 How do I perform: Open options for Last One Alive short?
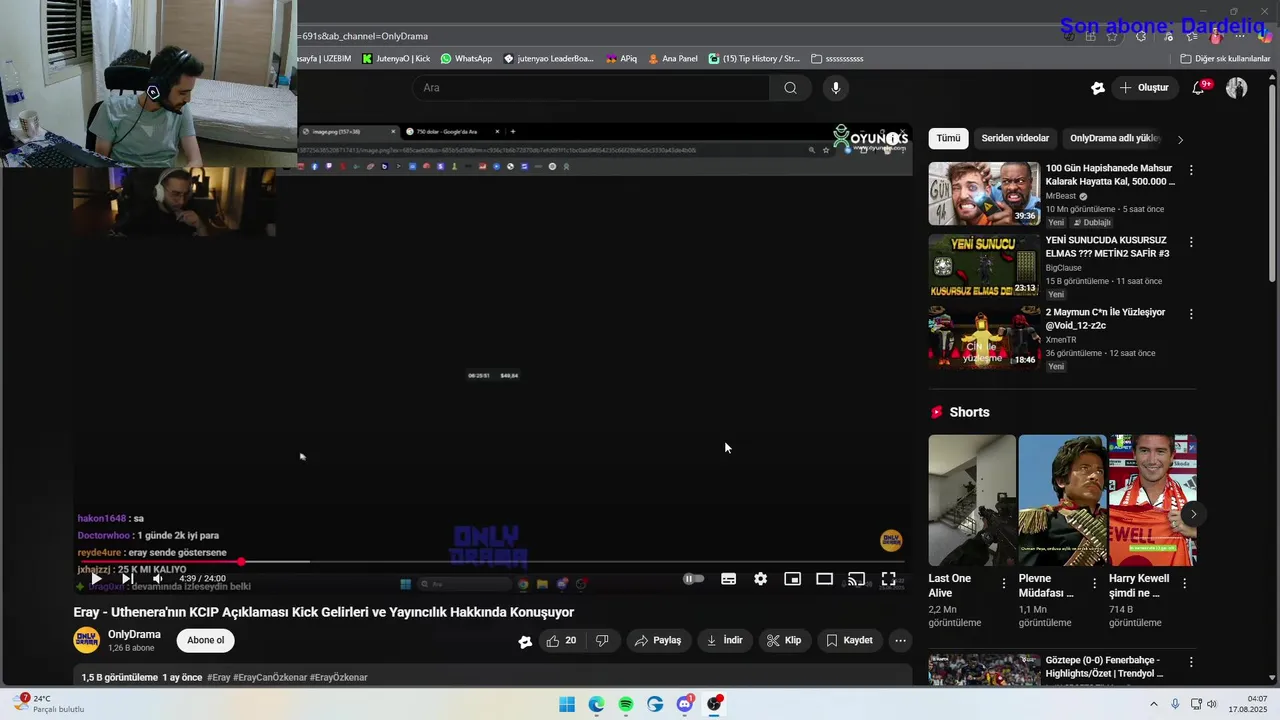pos(1004,582)
